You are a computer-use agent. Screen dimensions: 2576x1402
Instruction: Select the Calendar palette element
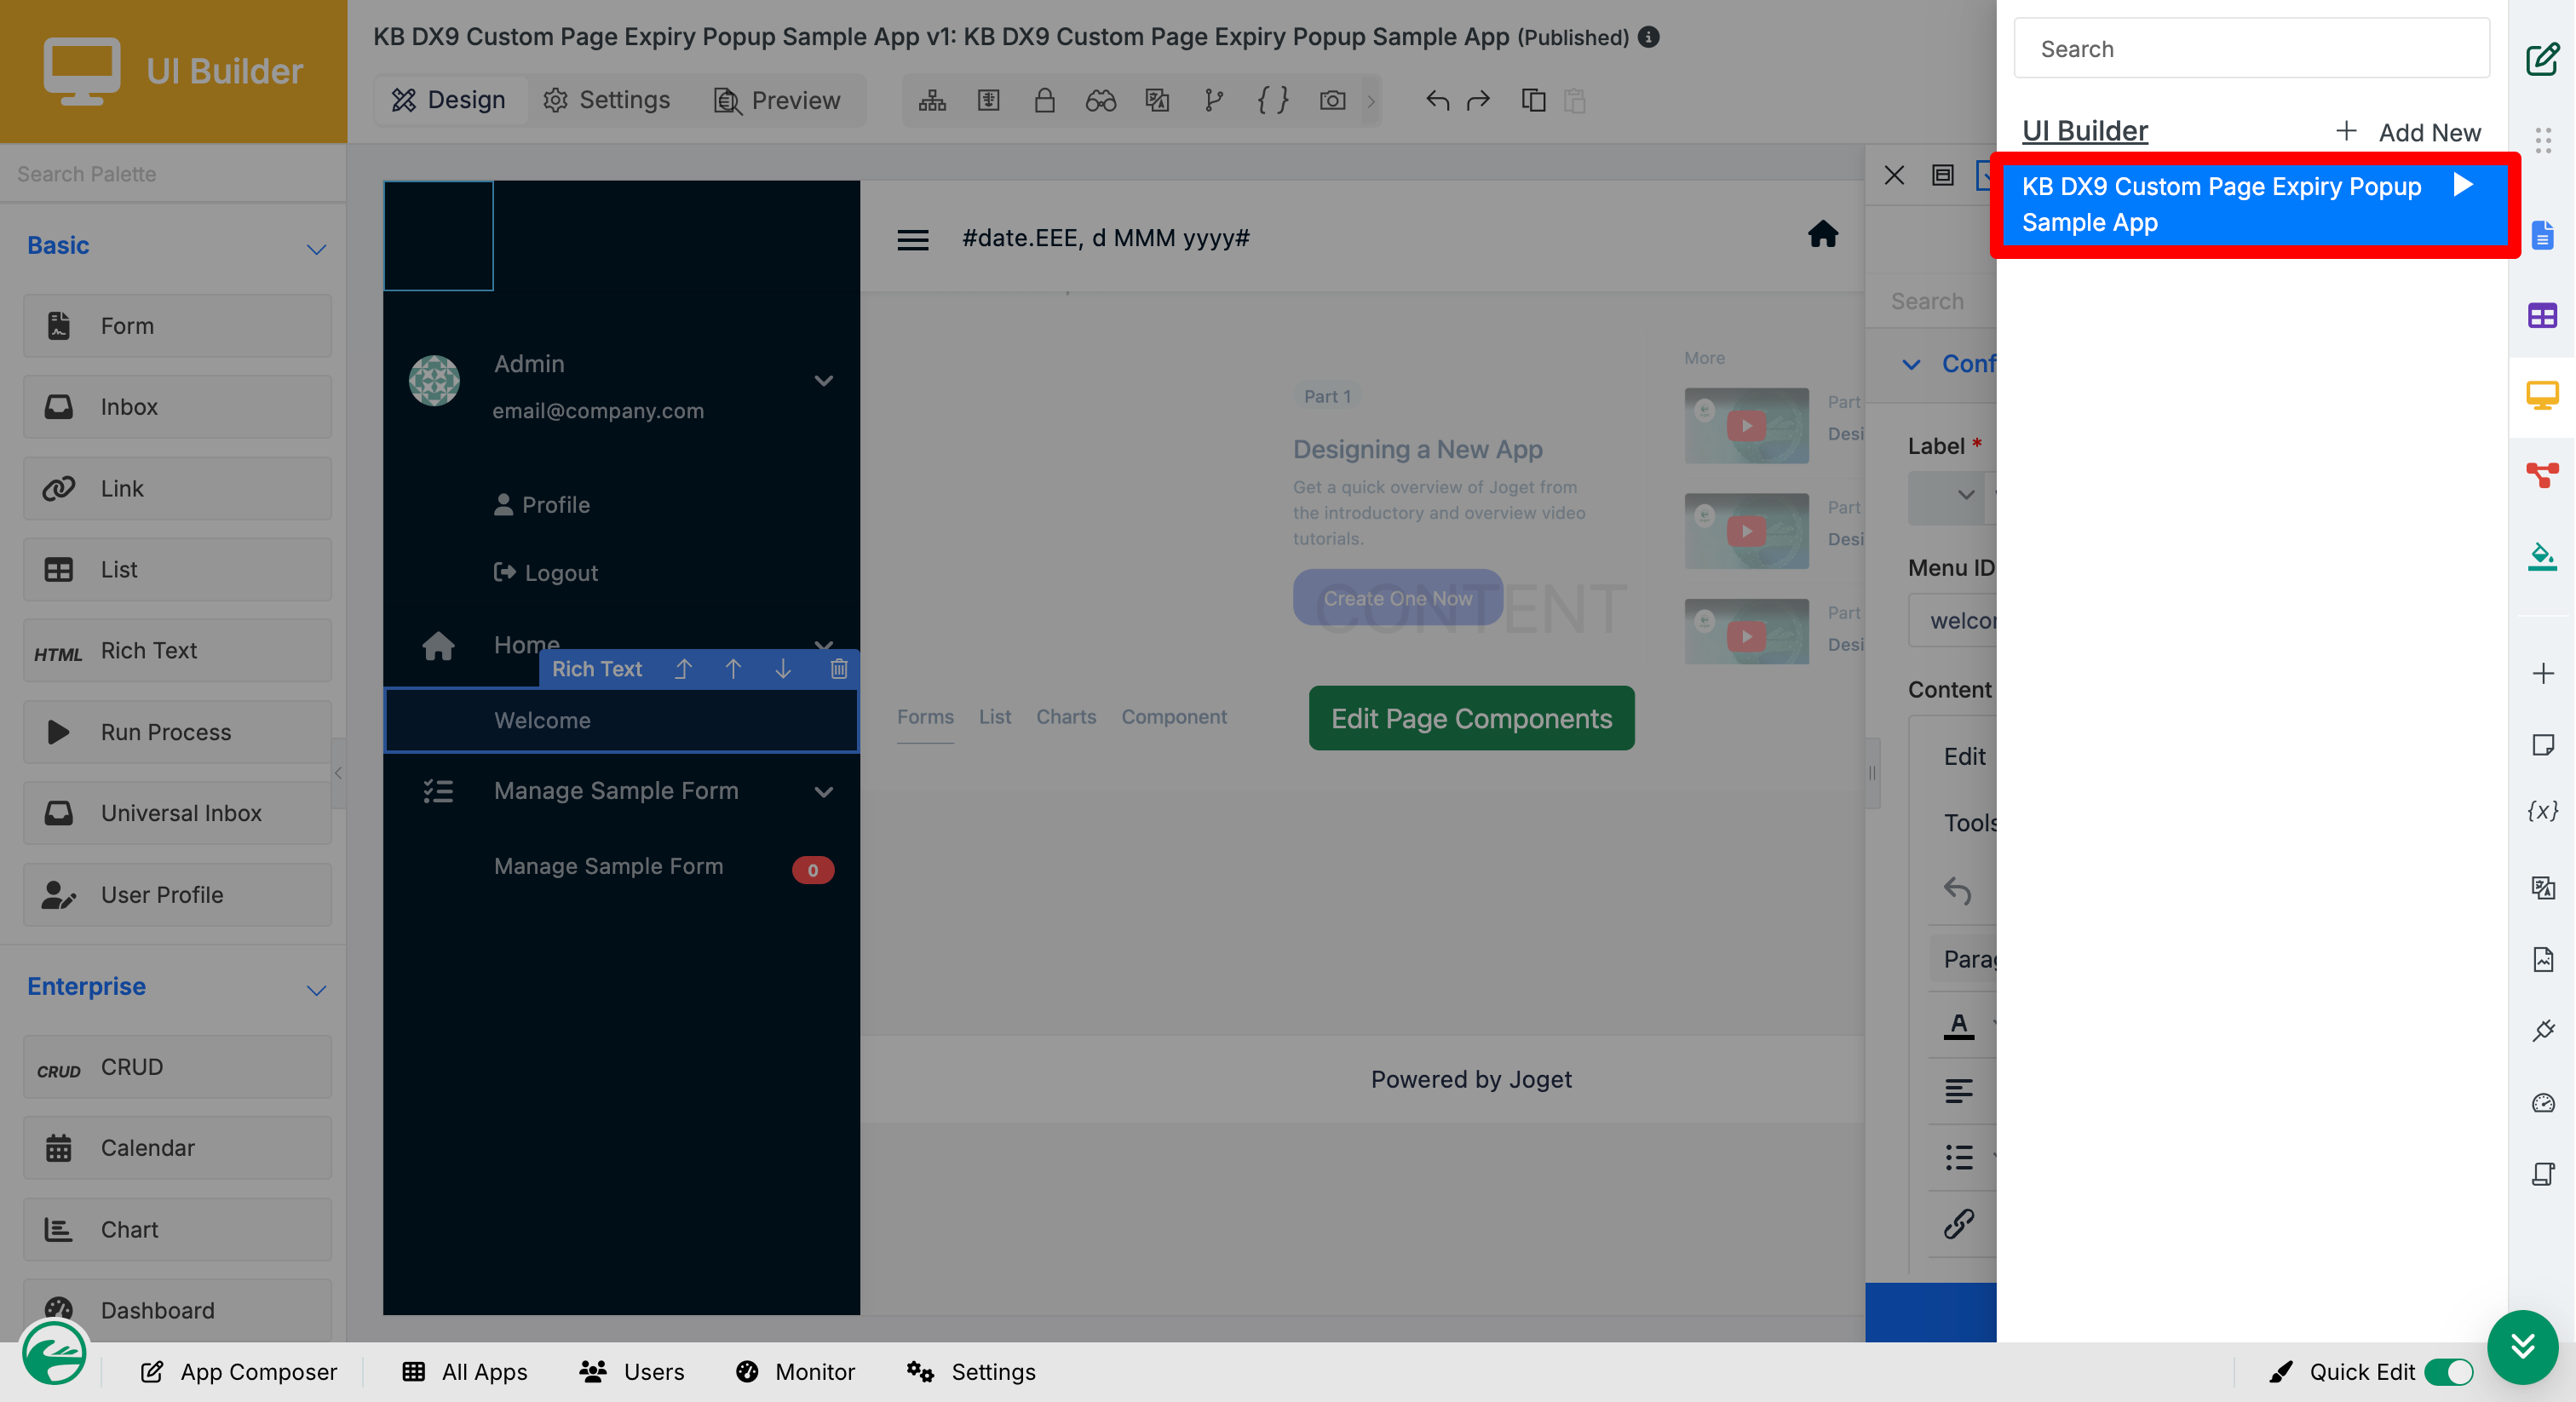(177, 1148)
